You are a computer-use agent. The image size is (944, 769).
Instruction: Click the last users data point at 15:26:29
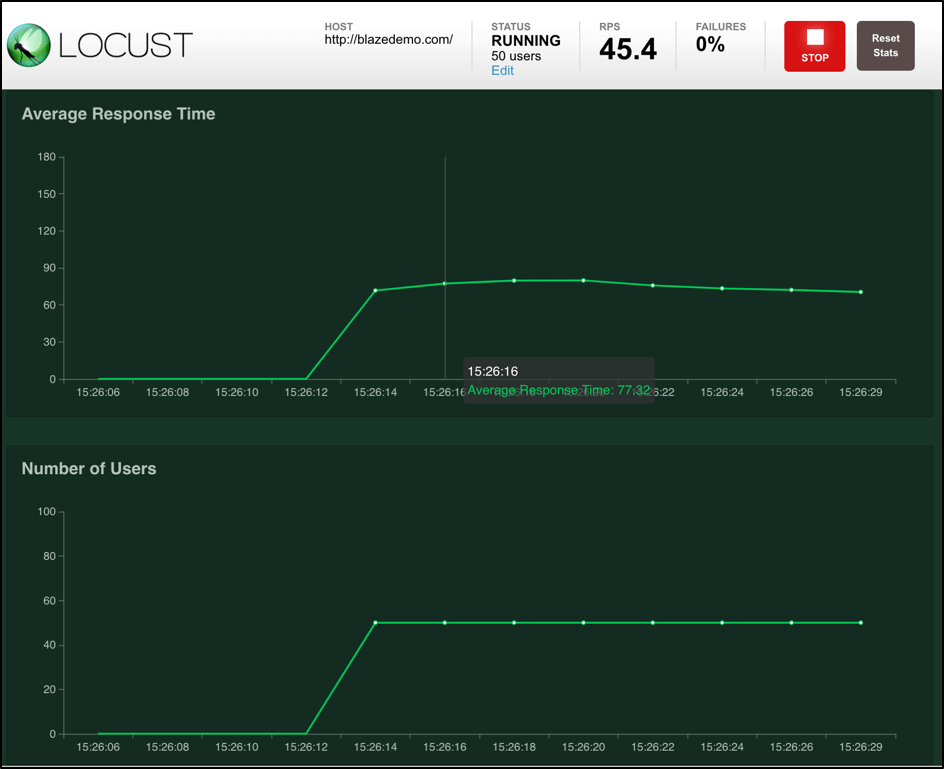[860, 623]
